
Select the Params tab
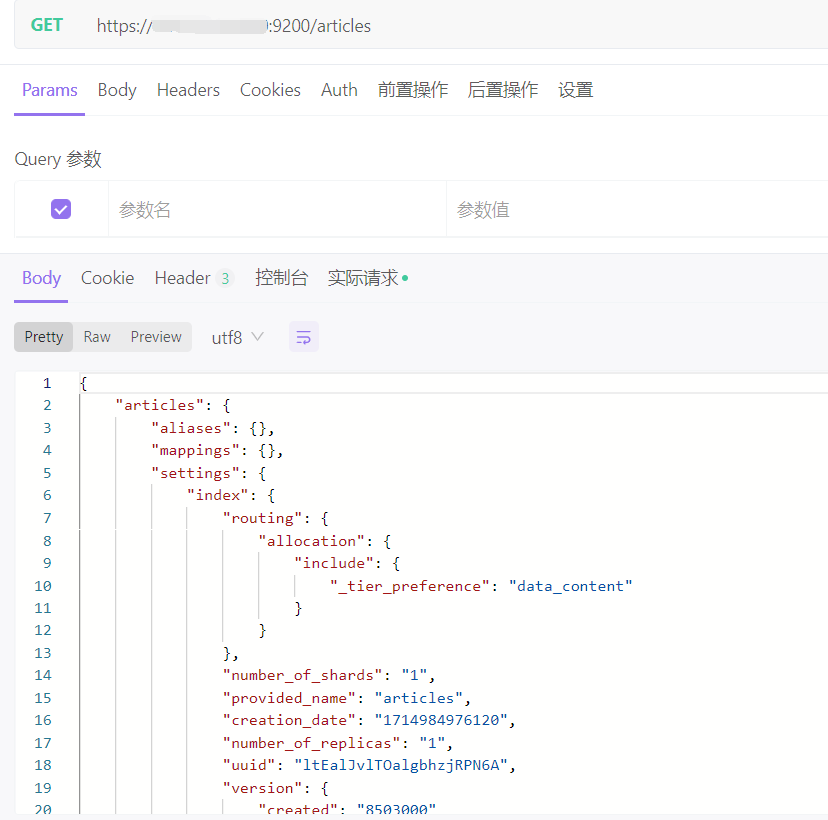pos(50,90)
